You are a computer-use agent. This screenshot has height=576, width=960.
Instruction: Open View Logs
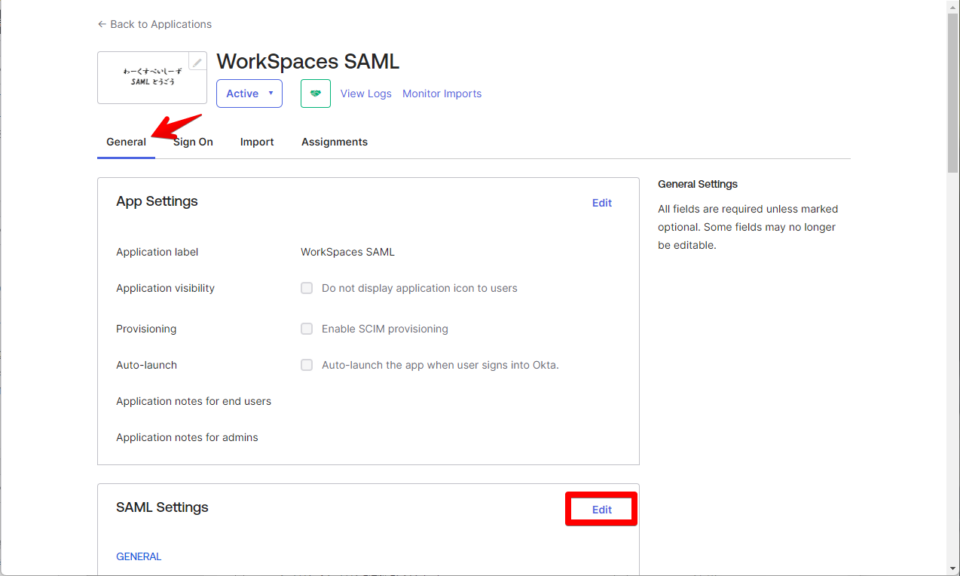click(365, 93)
